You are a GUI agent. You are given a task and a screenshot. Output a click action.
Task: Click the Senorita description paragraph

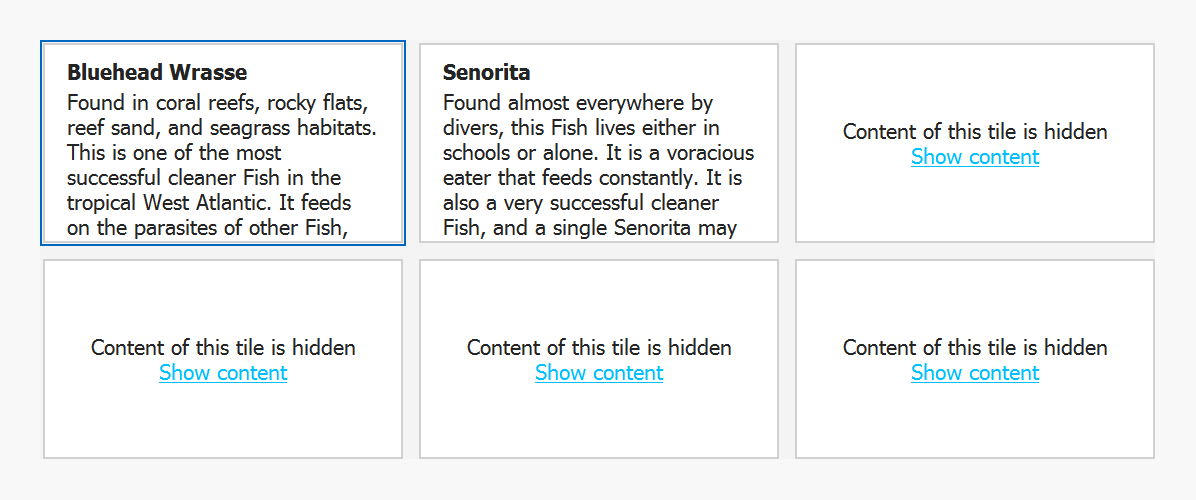[597, 165]
